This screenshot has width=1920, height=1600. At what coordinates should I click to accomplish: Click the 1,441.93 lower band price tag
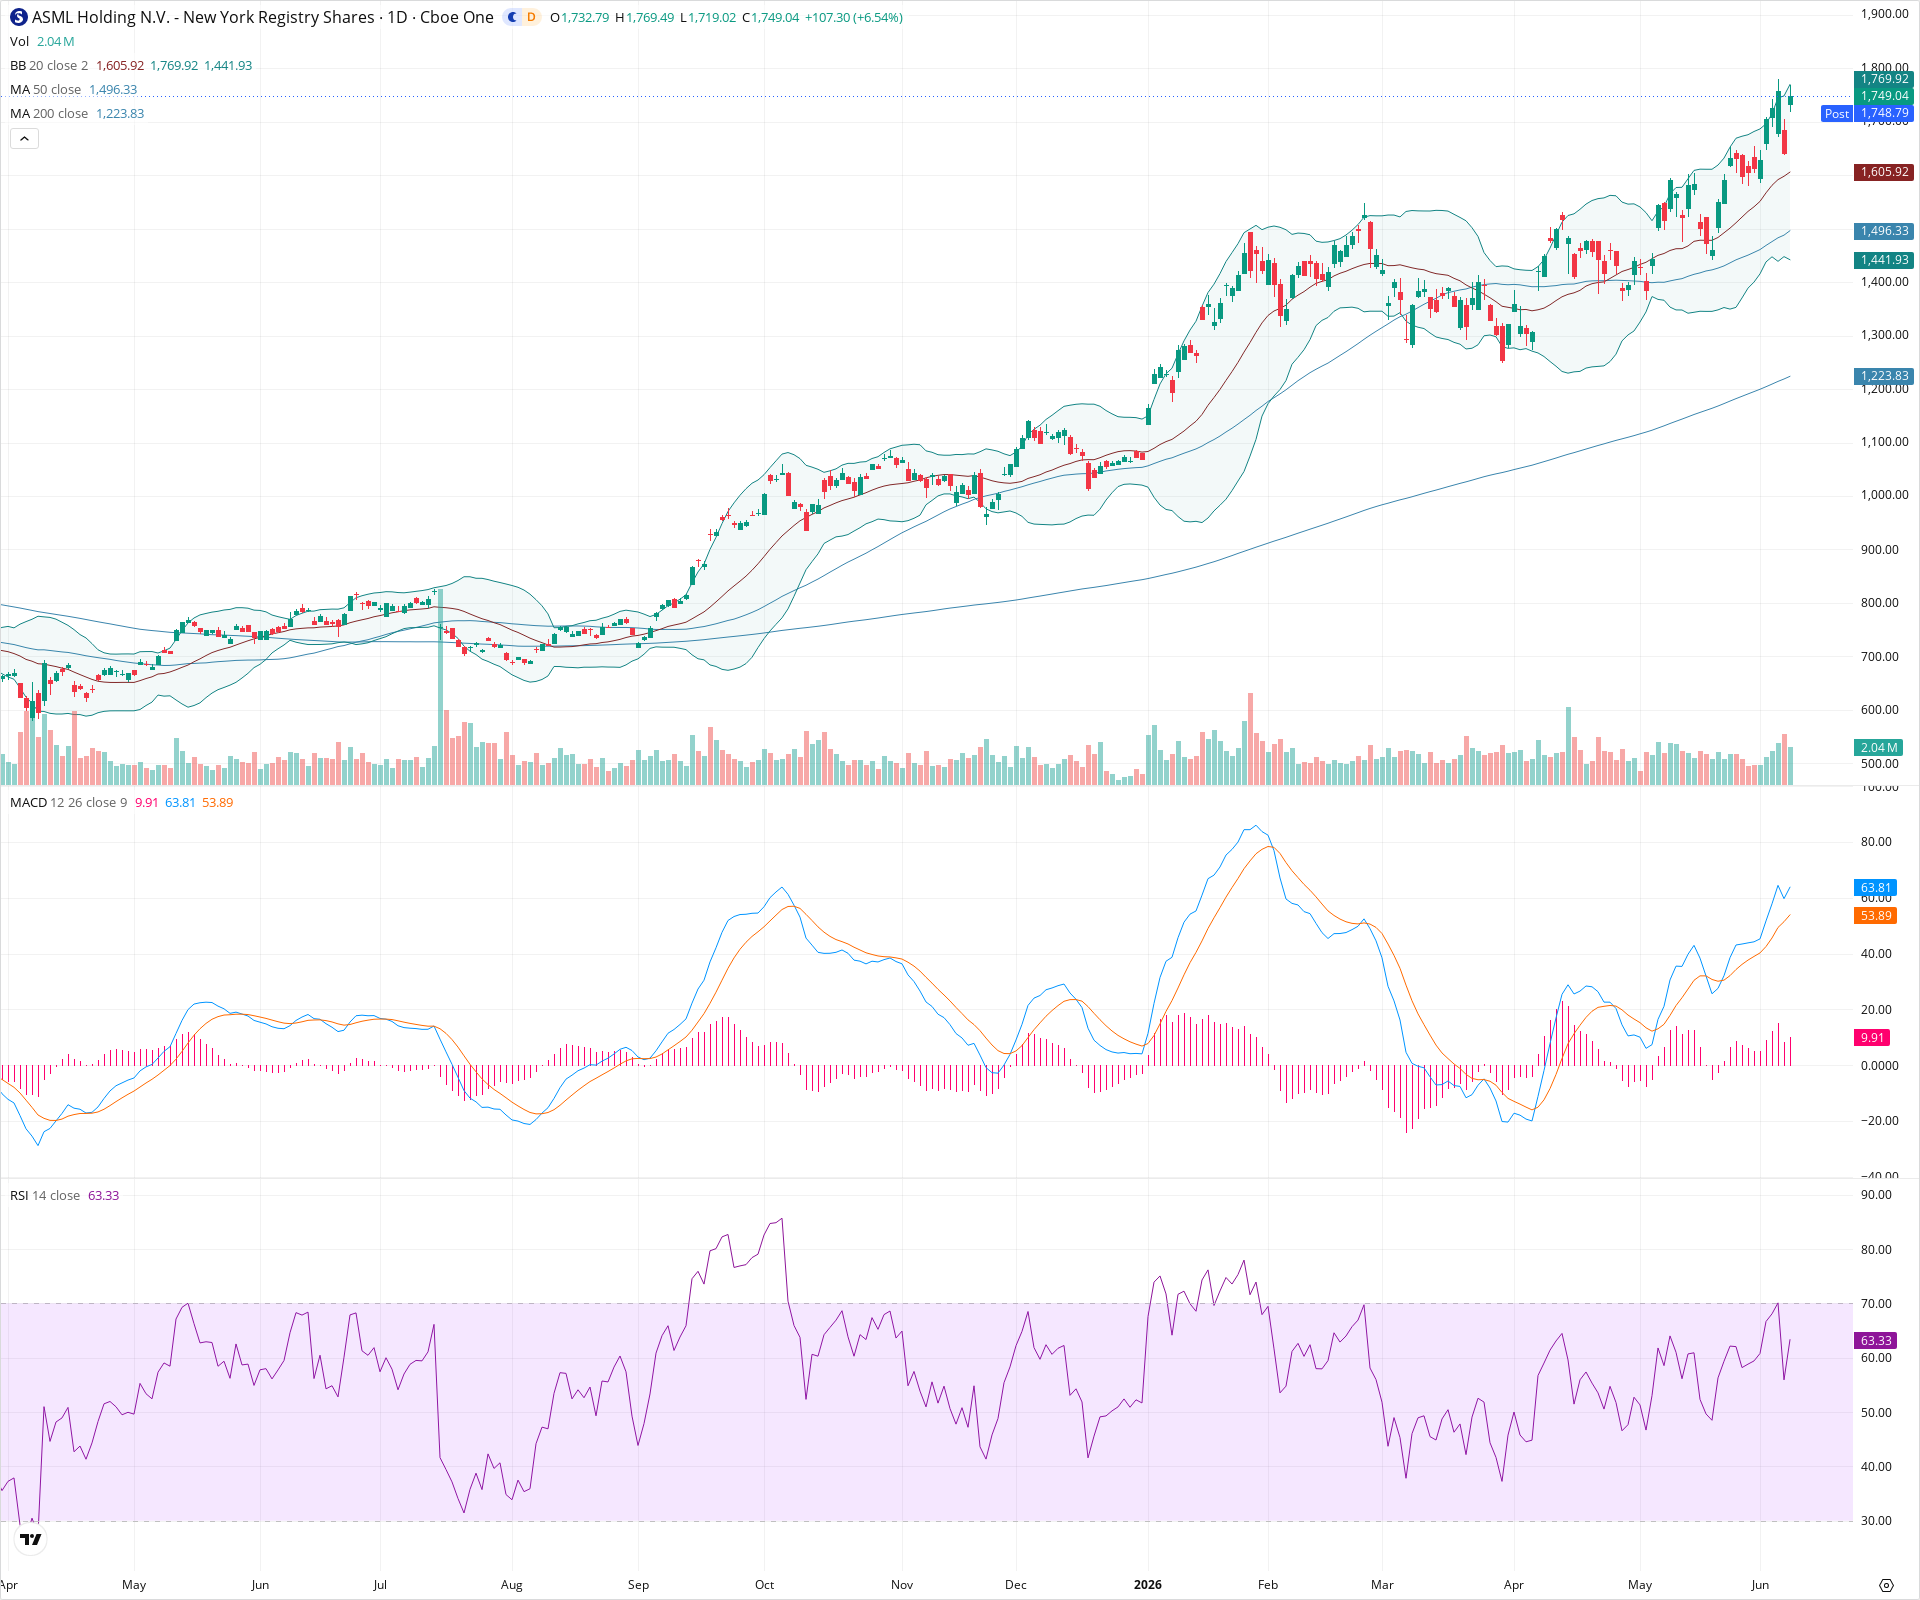pyautogui.click(x=1884, y=260)
